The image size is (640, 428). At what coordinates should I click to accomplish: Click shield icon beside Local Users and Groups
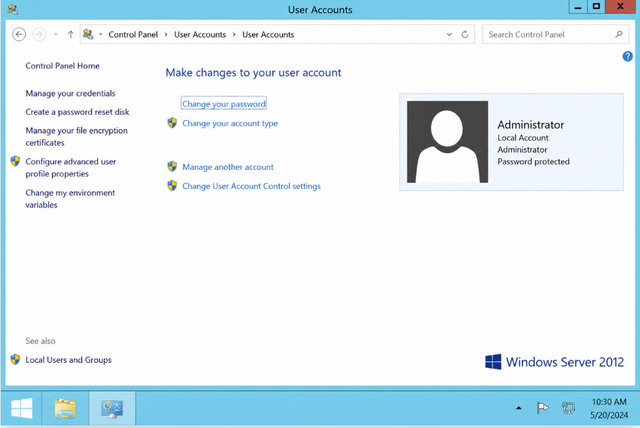(x=16, y=359)
